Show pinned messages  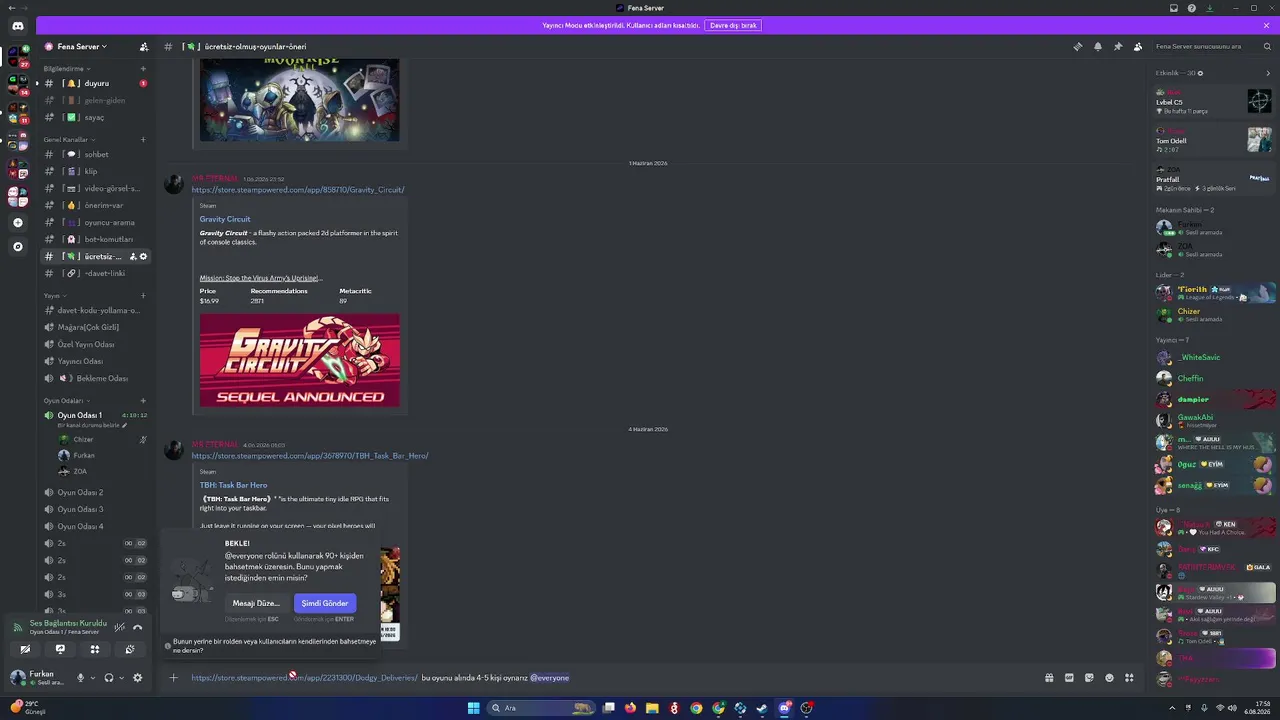pyautogui.click(x=1118, y=46)
